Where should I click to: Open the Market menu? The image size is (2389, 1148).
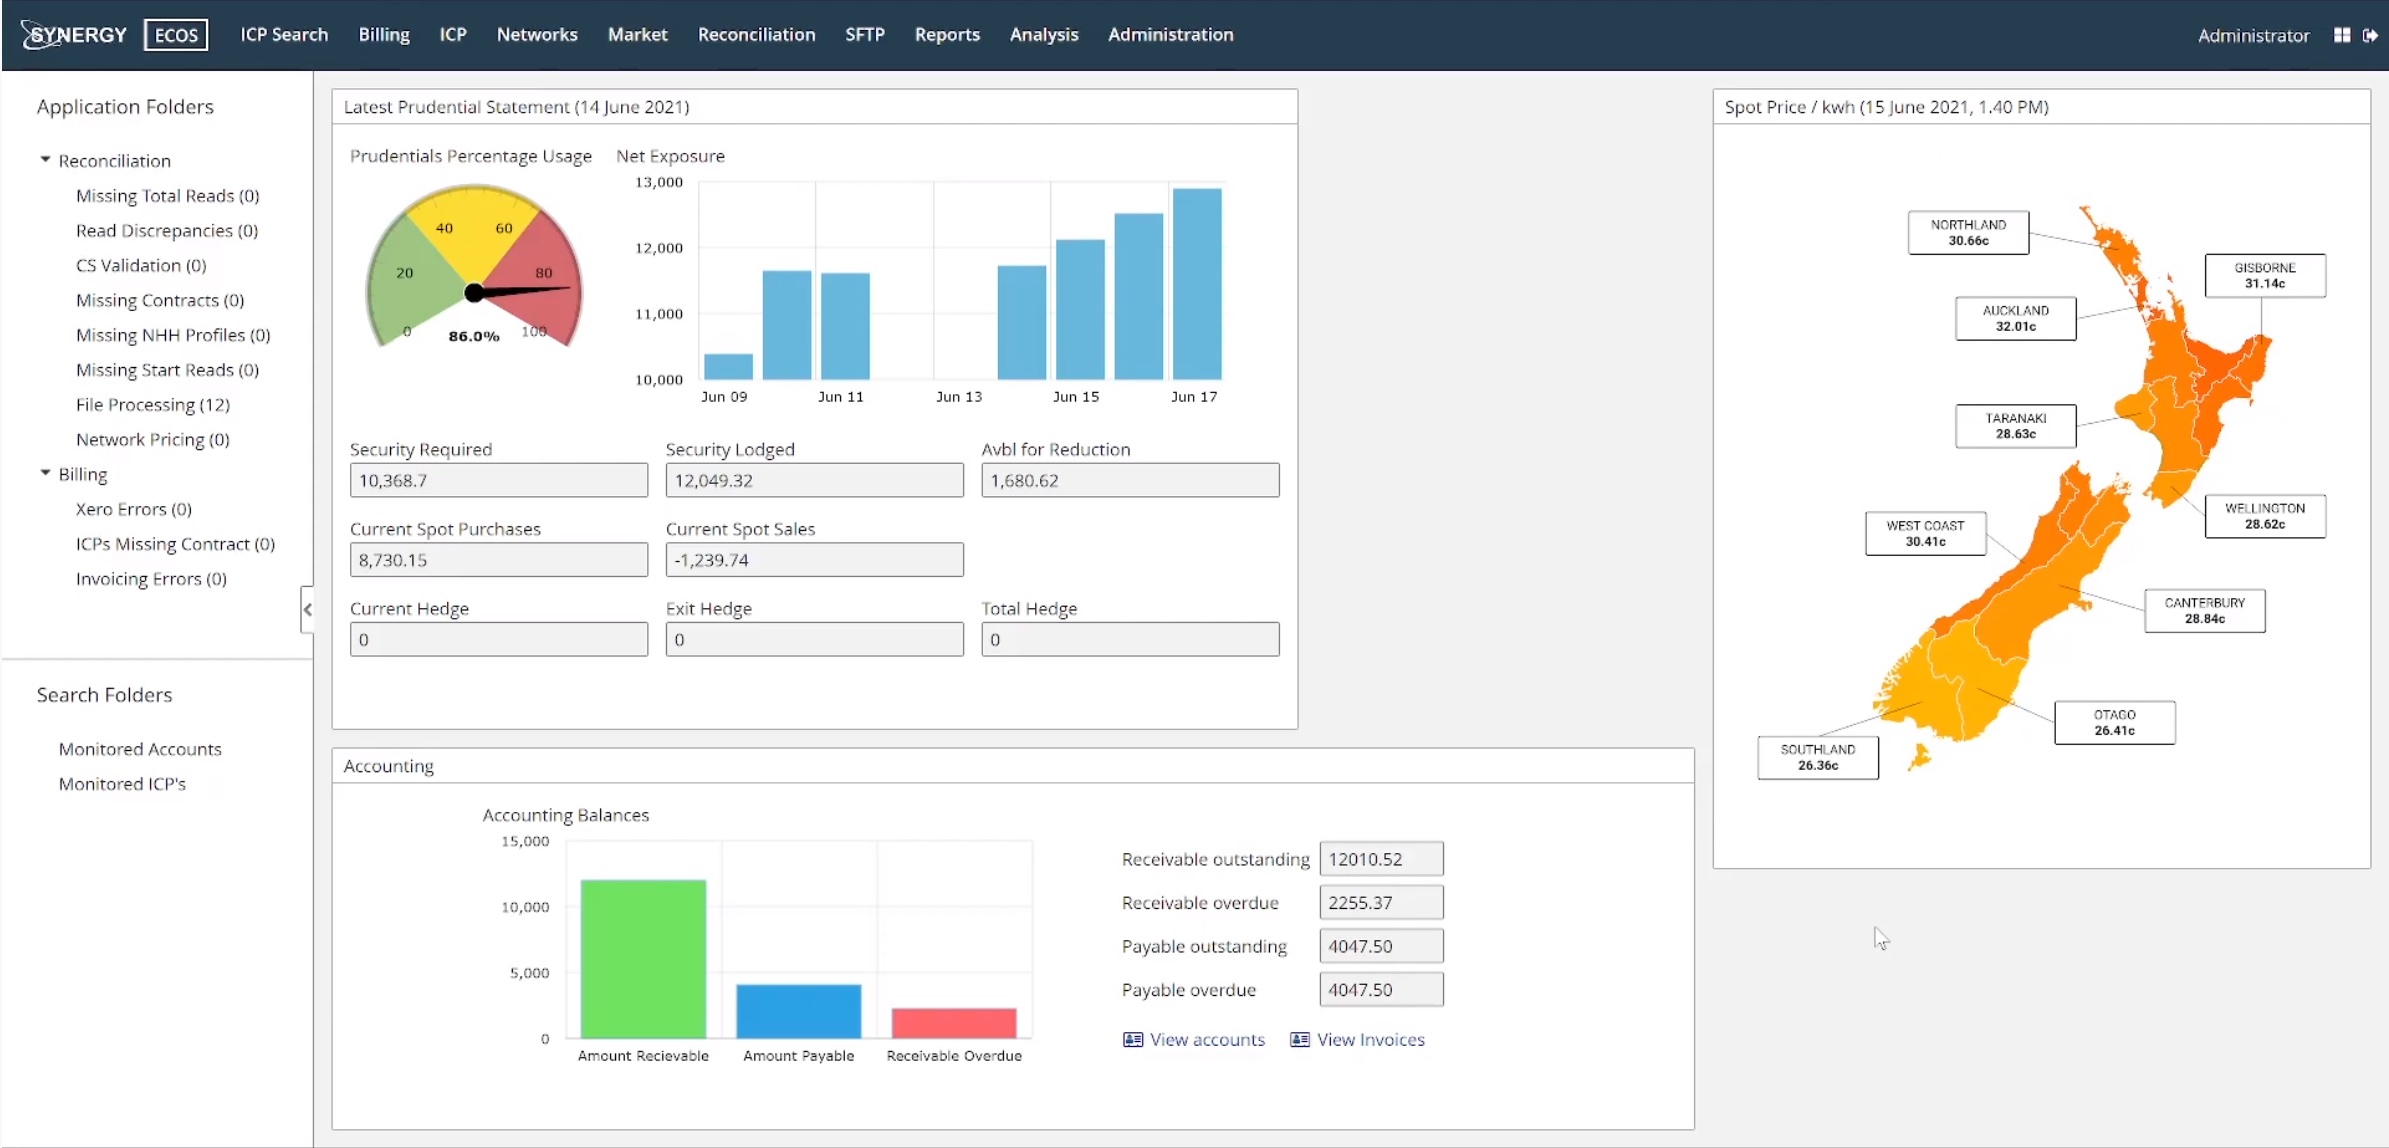[637, 35]
